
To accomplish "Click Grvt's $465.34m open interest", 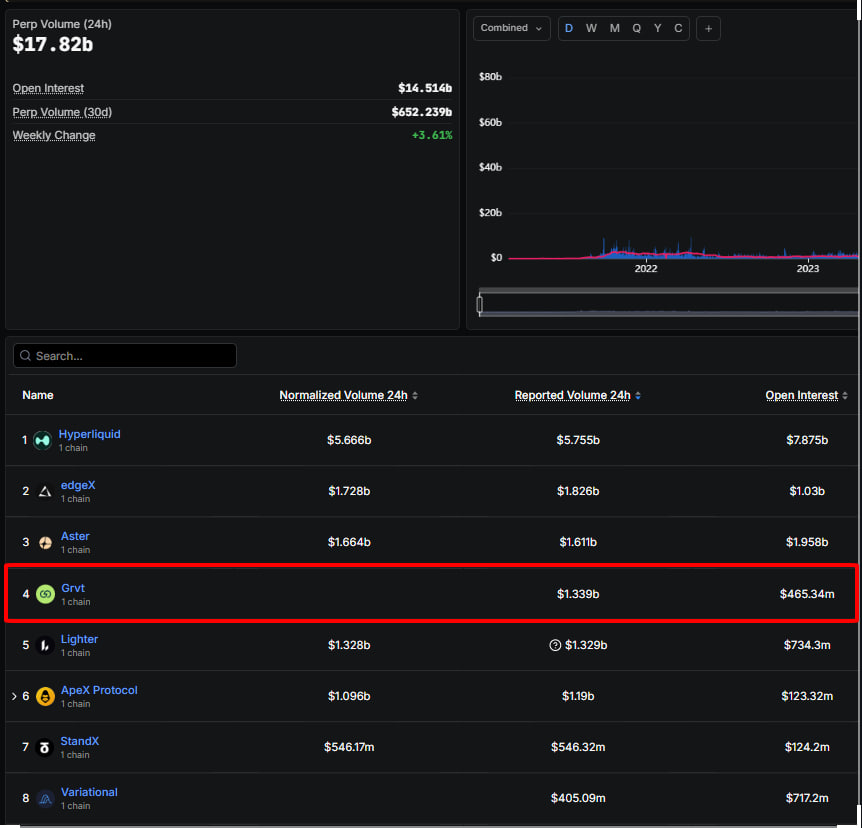I will point(807,594).
